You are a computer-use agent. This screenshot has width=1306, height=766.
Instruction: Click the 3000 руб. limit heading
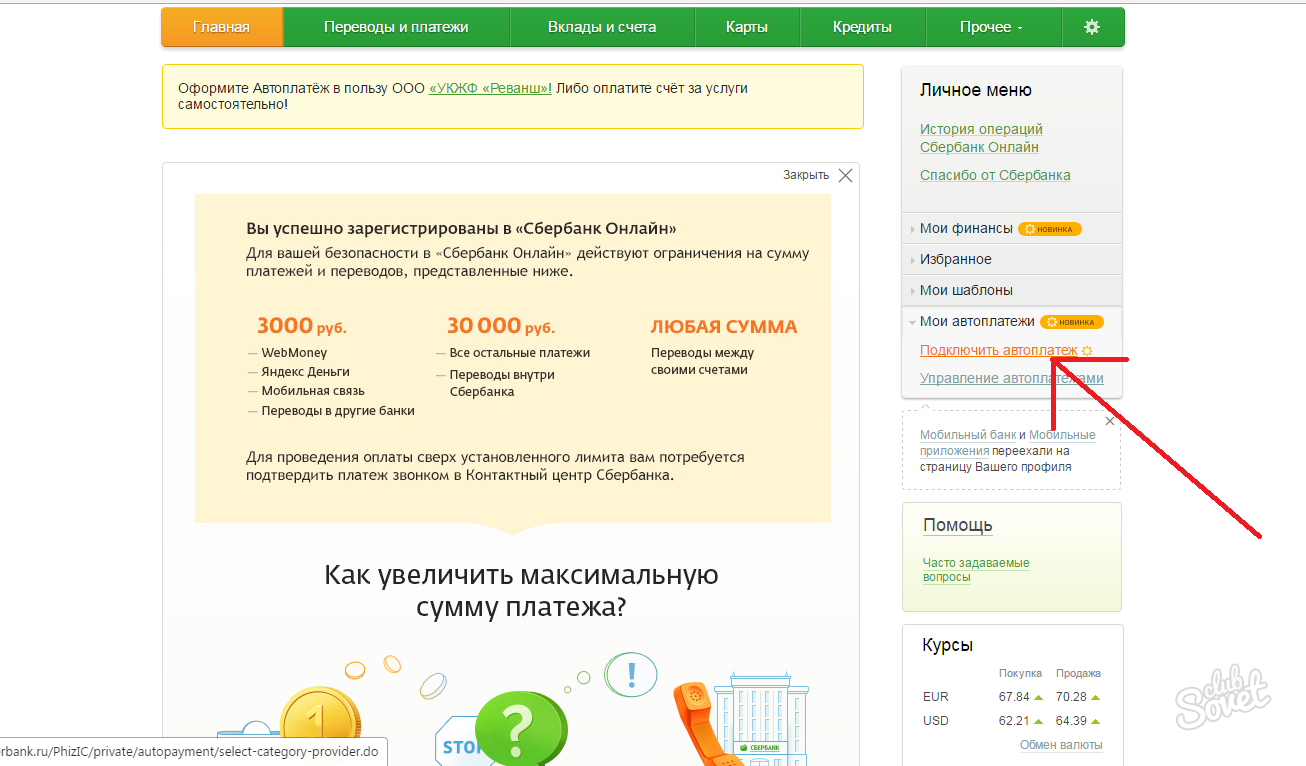click(x=302, y=326)
